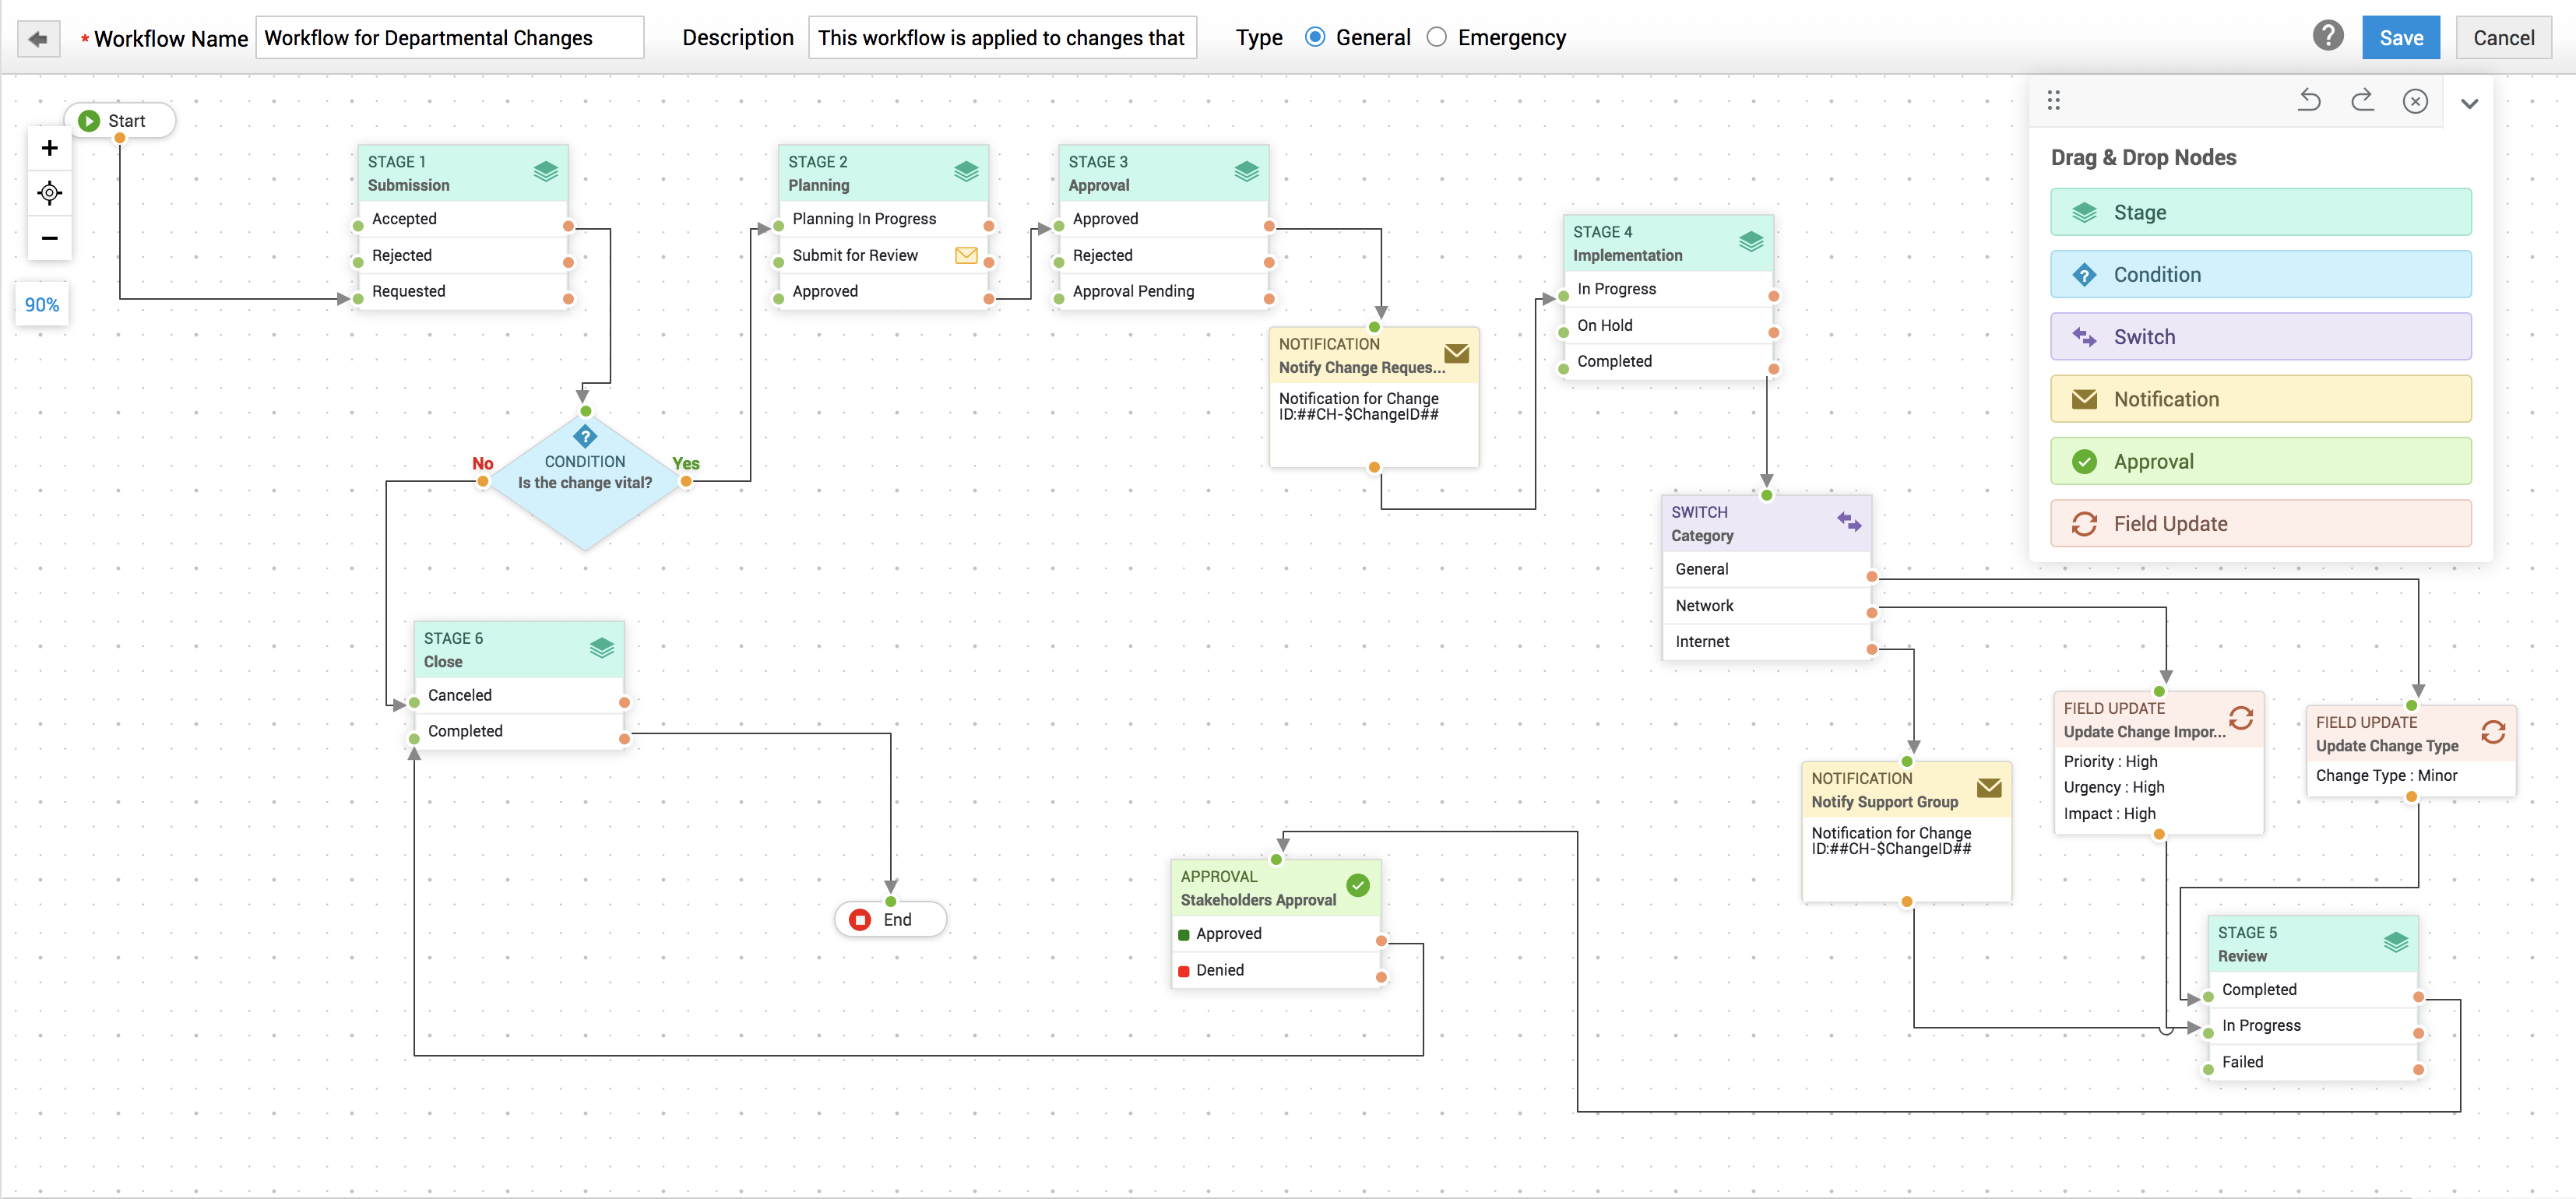Select the Condition node from the palette

point(2261,274)
